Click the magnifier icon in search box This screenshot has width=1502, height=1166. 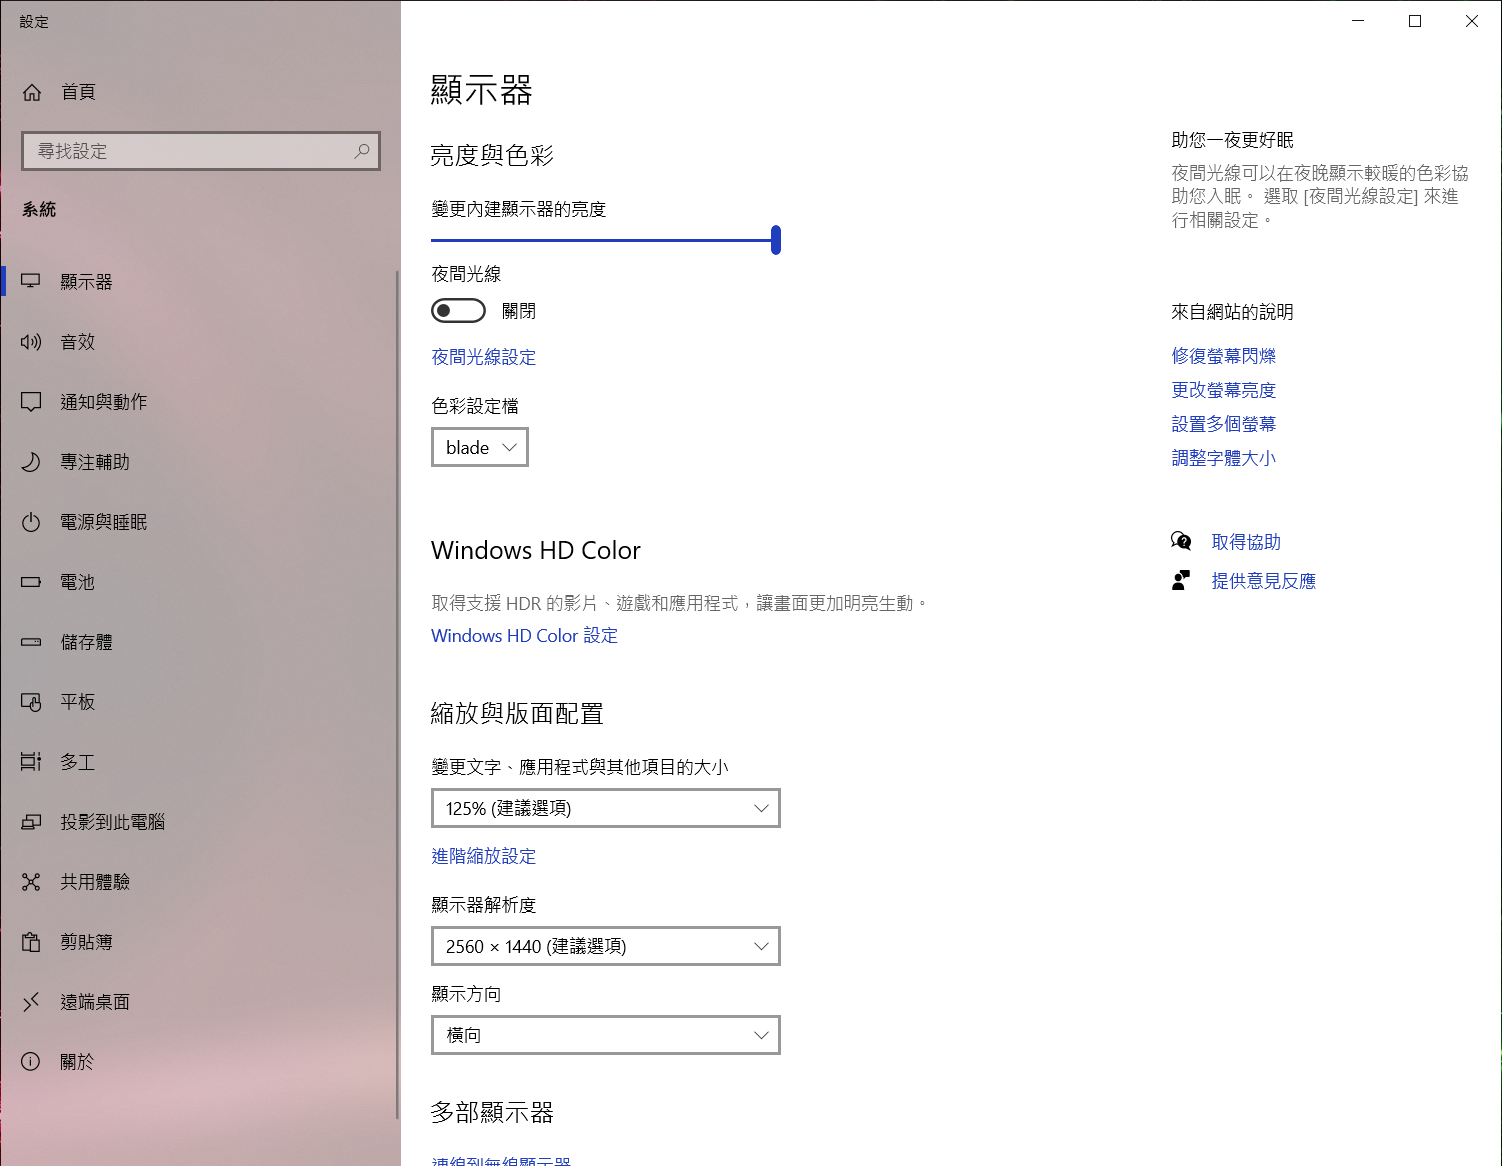click(361, 151)
